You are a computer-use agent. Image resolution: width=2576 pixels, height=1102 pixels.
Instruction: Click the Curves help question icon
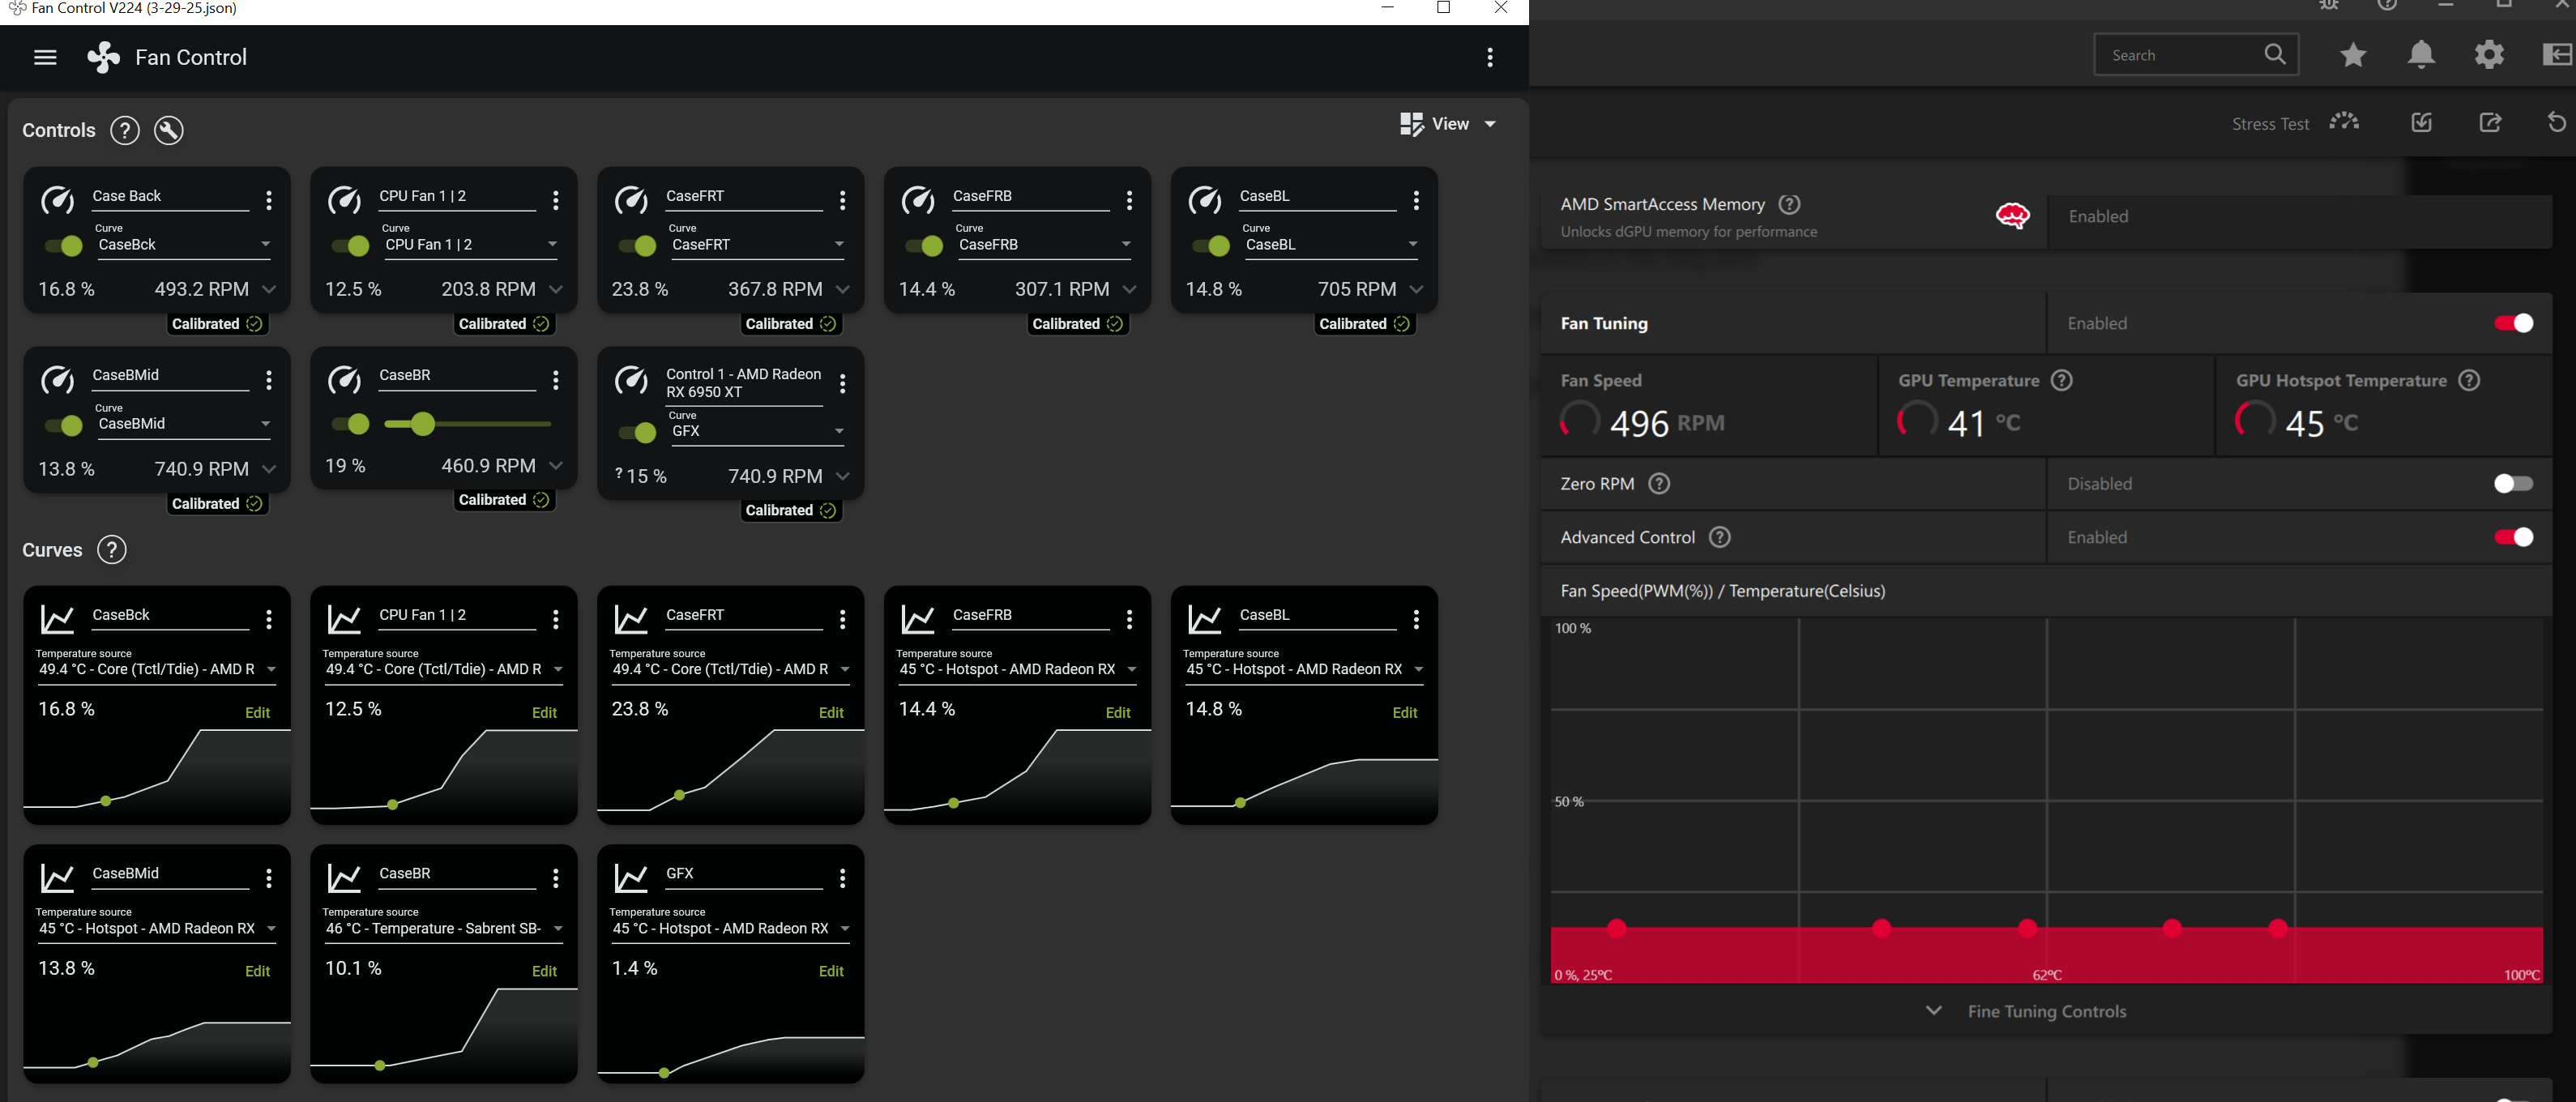111,550
